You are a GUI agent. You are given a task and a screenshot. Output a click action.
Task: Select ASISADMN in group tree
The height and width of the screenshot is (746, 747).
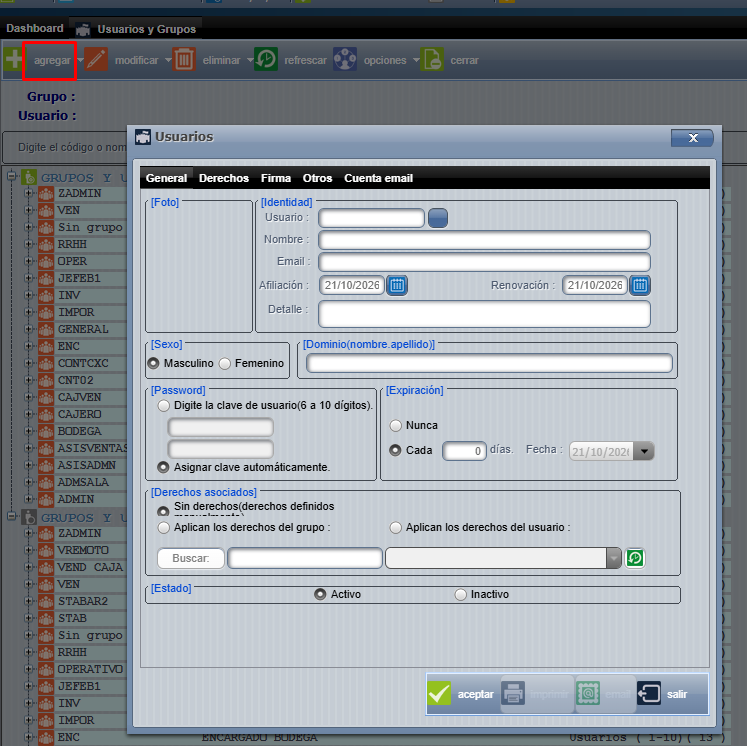coord(86,465)
